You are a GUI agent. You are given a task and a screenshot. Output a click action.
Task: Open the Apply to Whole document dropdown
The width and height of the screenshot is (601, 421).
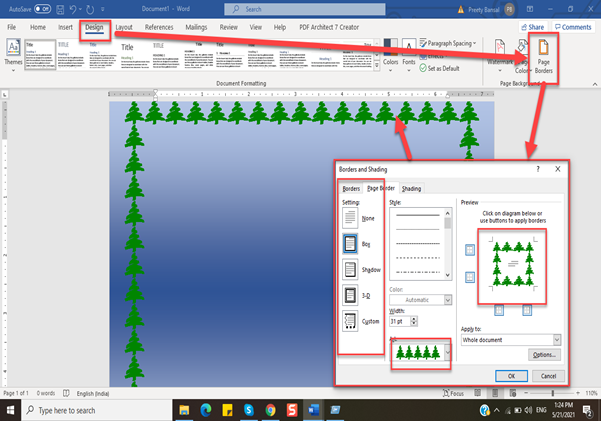[x=511, y=340]
